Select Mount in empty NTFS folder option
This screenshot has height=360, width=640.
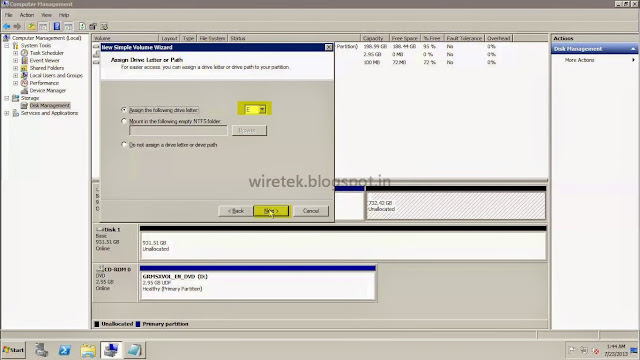tap(124, 121)
